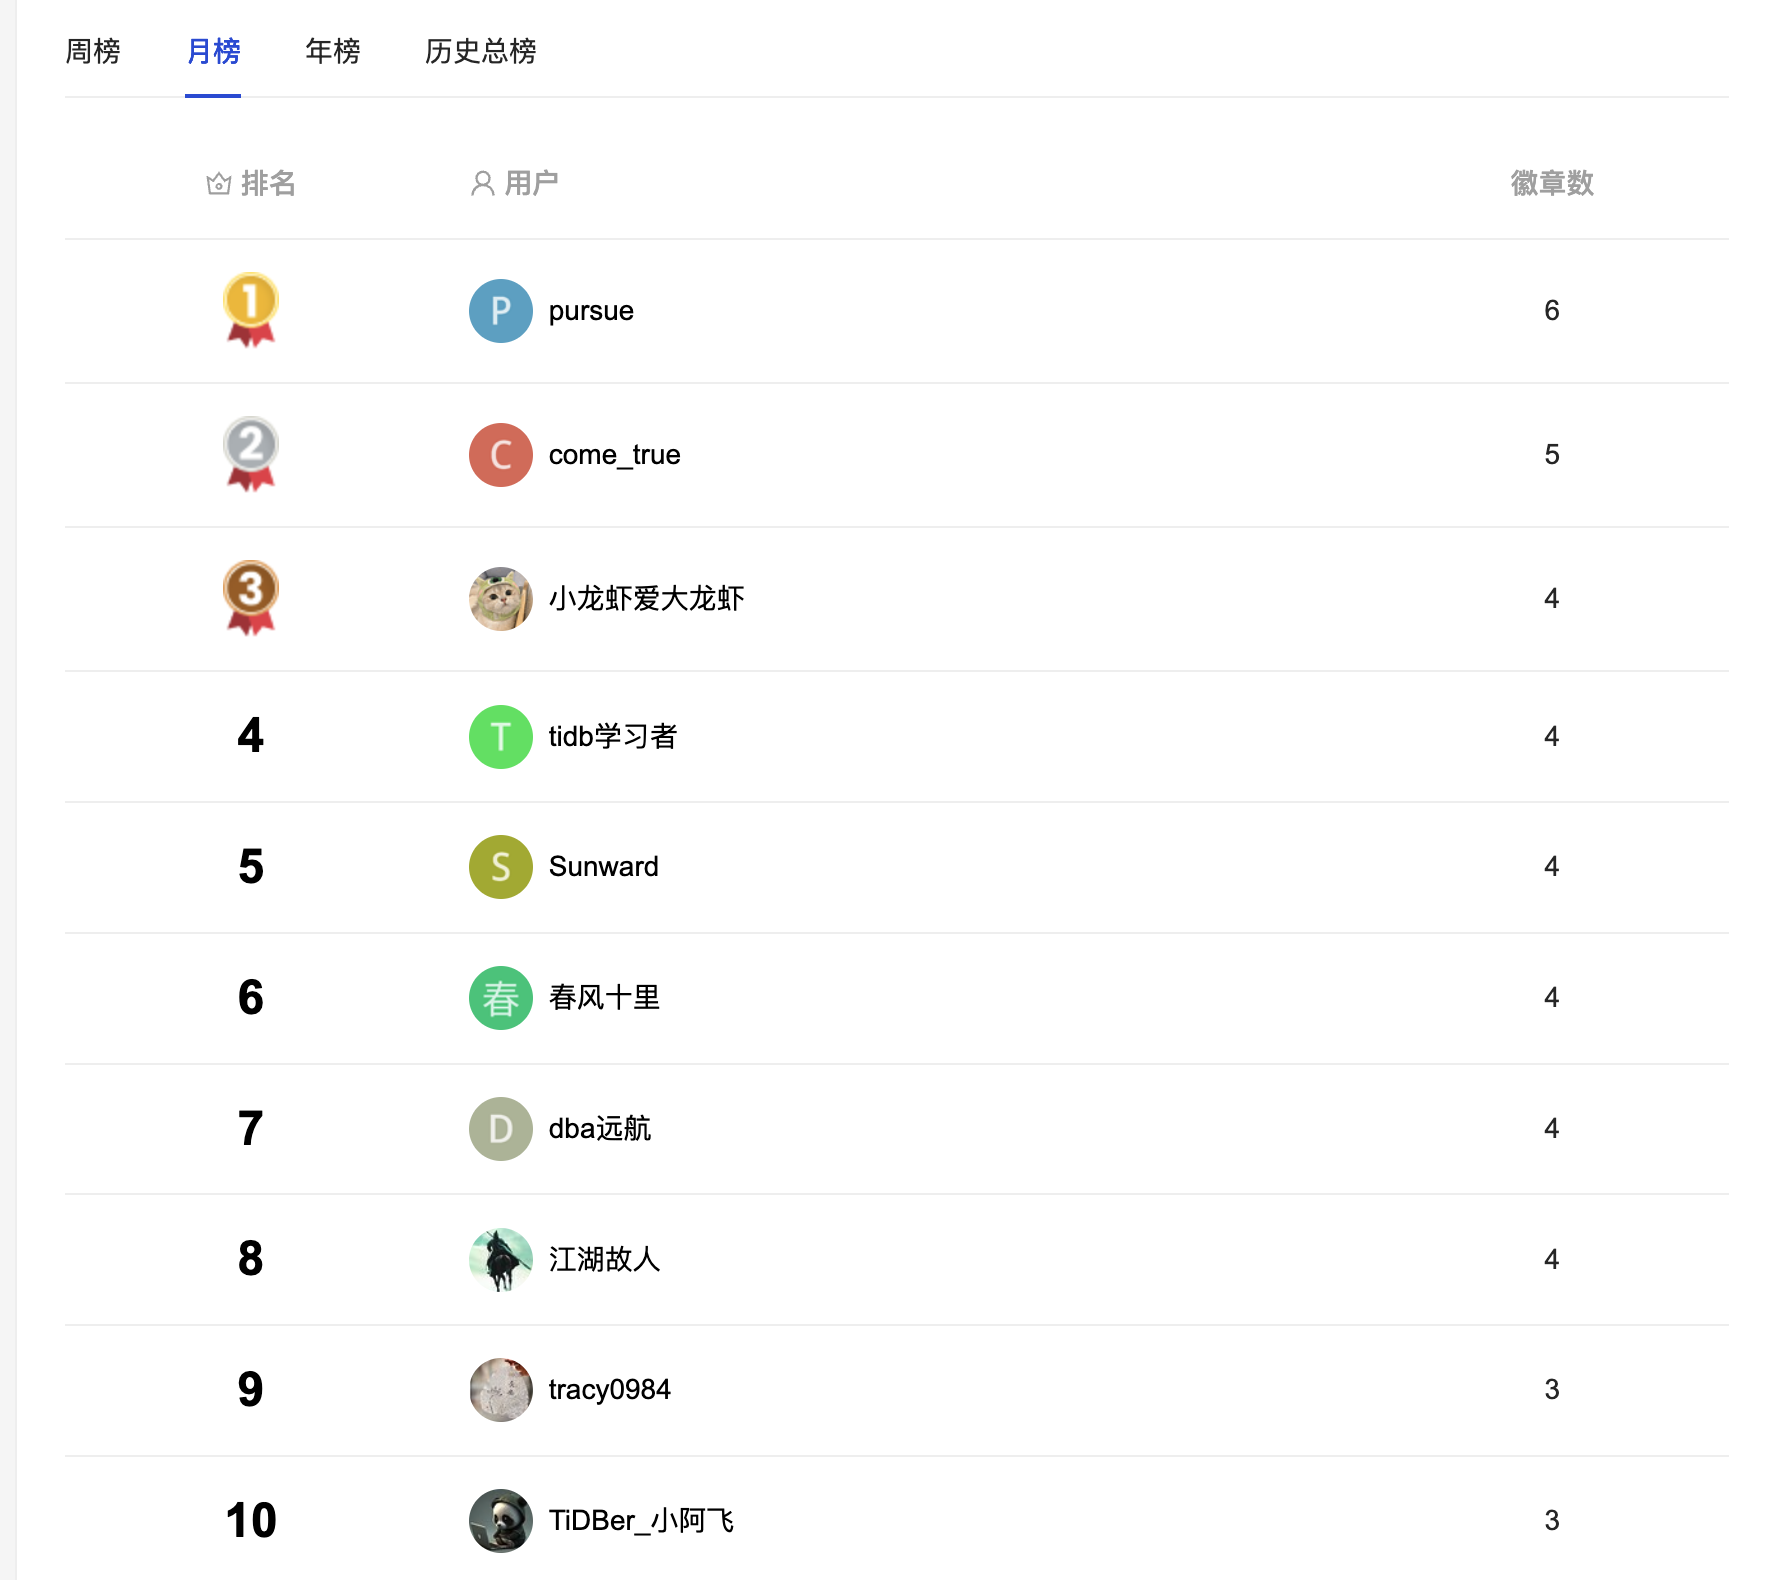This screenshot has width=1776, height=1580.
Task: Open Sunward's olive S avatar
Action: point(500,867)
